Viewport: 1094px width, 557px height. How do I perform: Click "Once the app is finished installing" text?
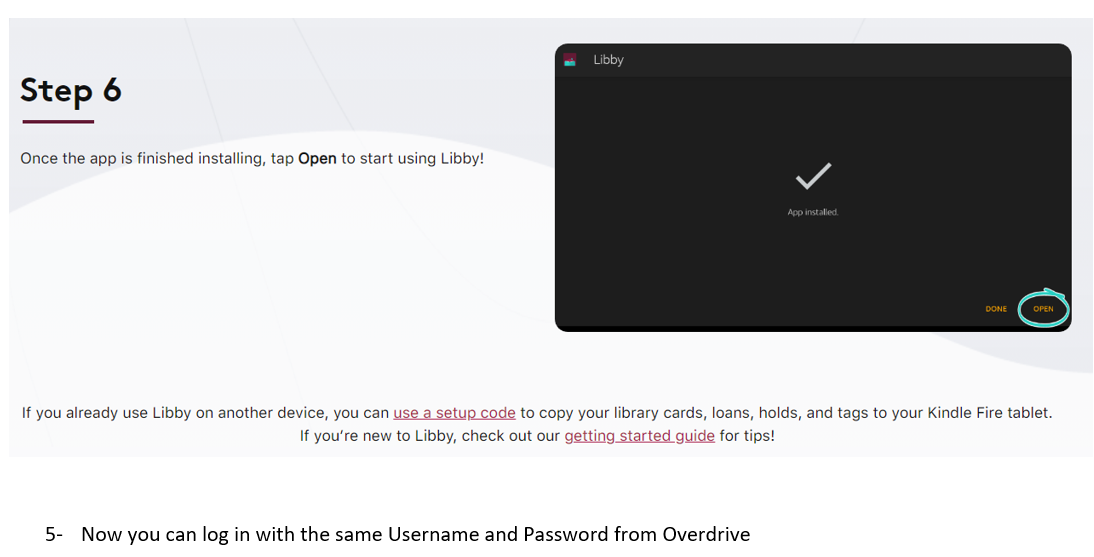tap(143, 159)
